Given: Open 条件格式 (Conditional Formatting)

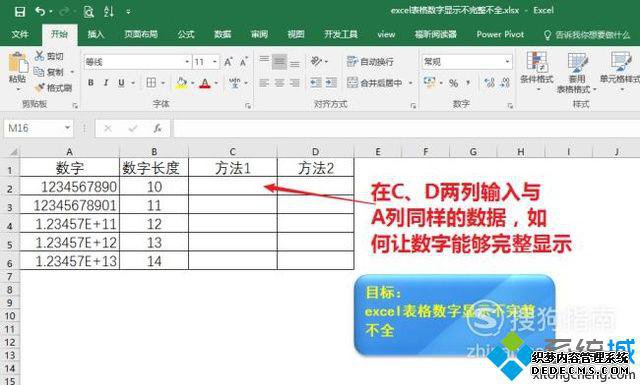Looking at the screenshot, I should pos(537,72).
